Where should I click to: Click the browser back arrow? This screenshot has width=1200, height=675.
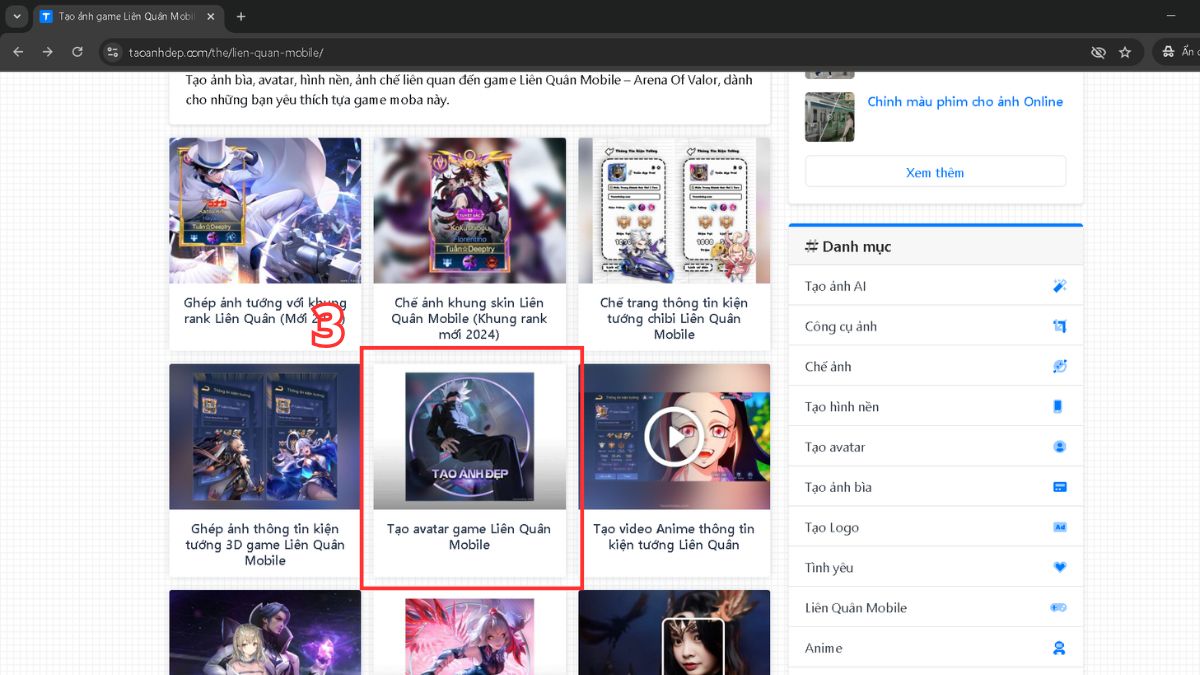(x=18, y=52)
